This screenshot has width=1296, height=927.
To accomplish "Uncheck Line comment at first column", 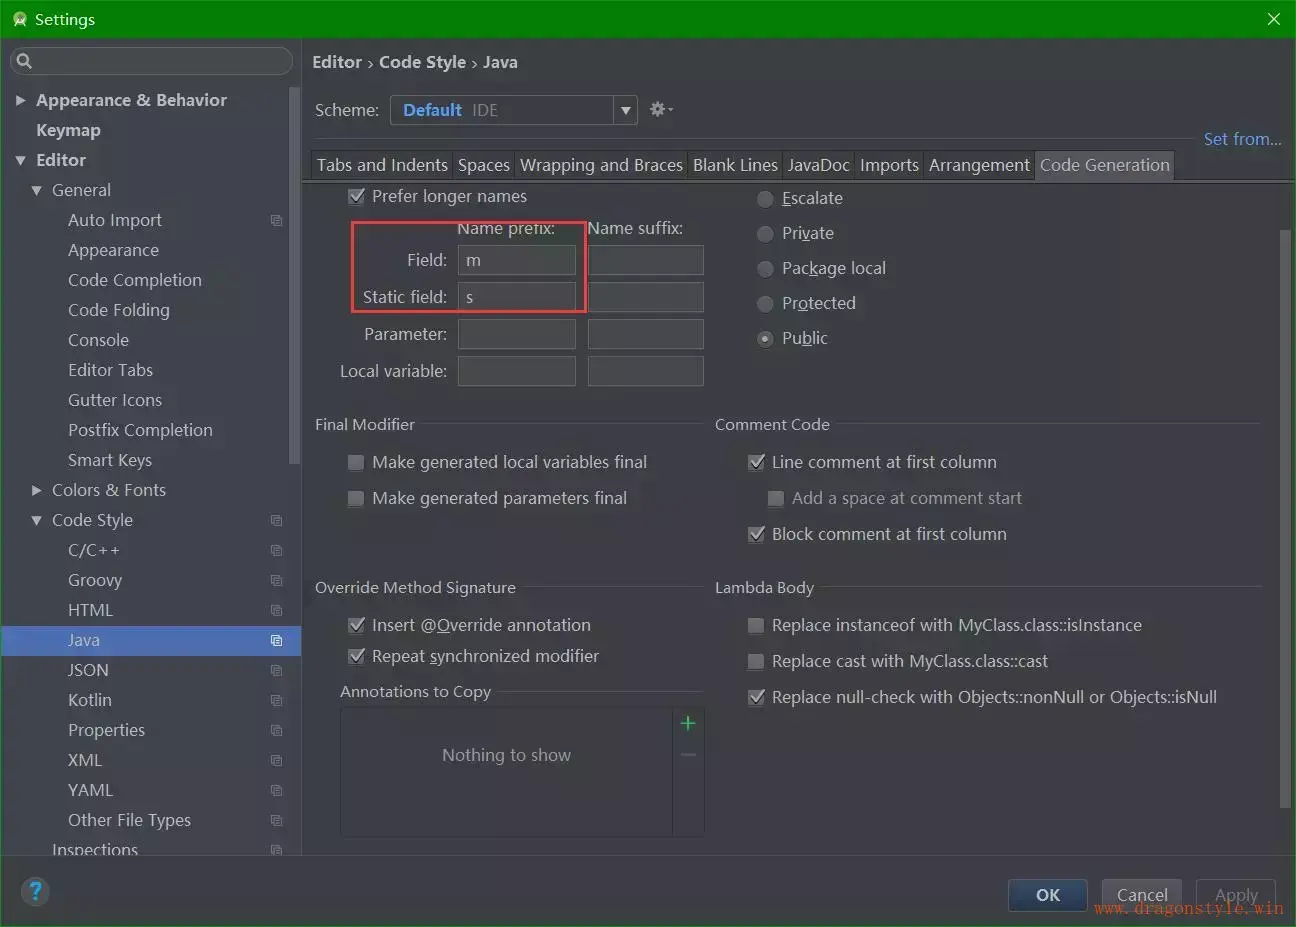I will [x=757, y=462].
